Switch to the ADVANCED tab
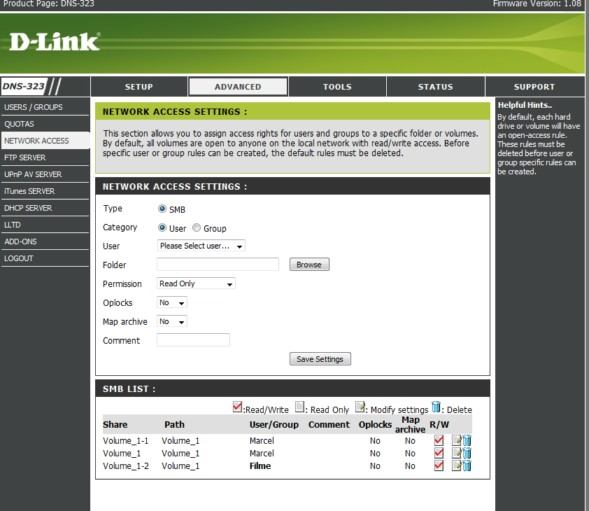 (238, 87)
